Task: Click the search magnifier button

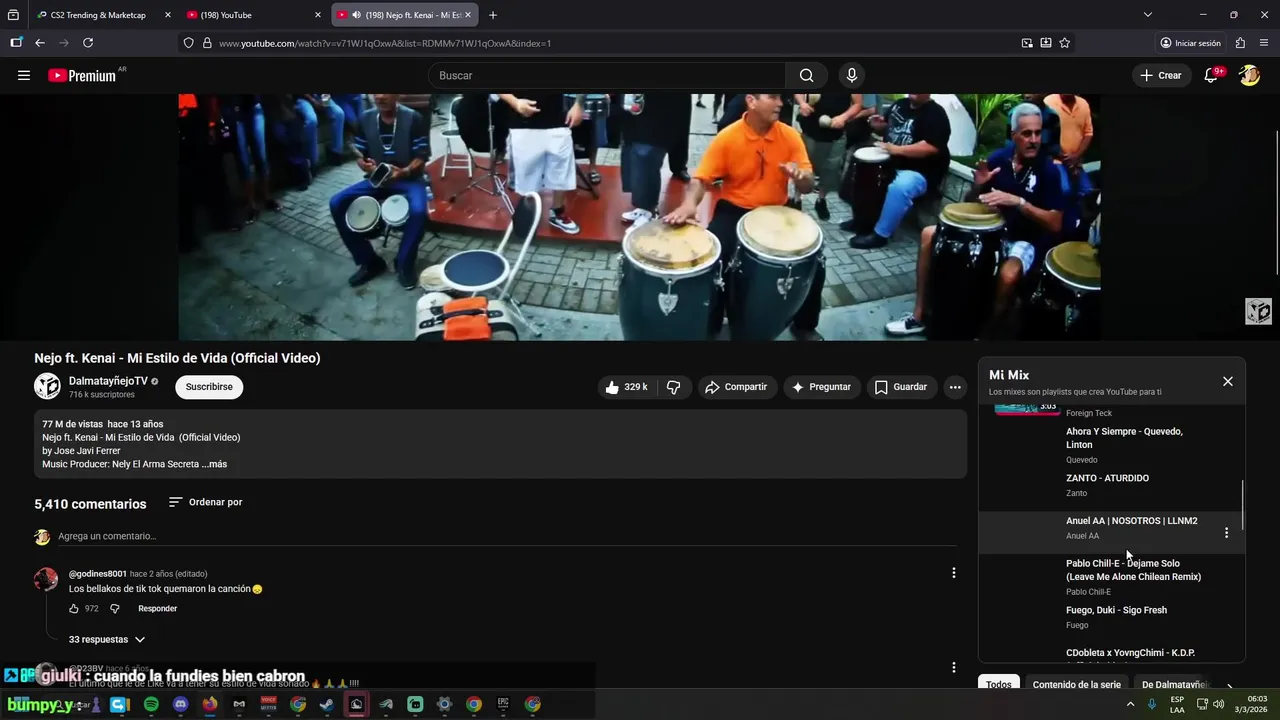Action: coord(806,75)
